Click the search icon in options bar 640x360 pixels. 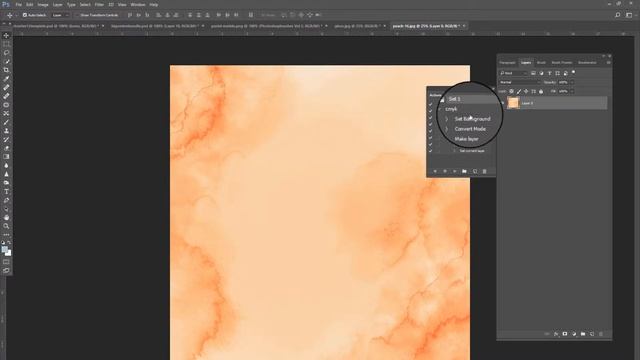click(x=618, y=15)
